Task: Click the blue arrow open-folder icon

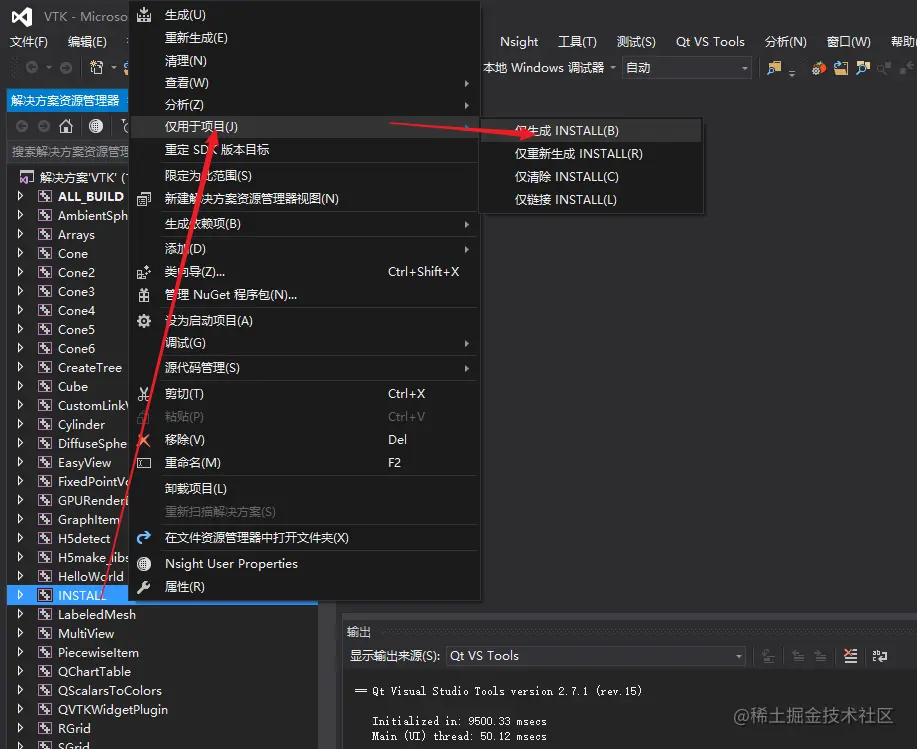Action: (144, 537)
